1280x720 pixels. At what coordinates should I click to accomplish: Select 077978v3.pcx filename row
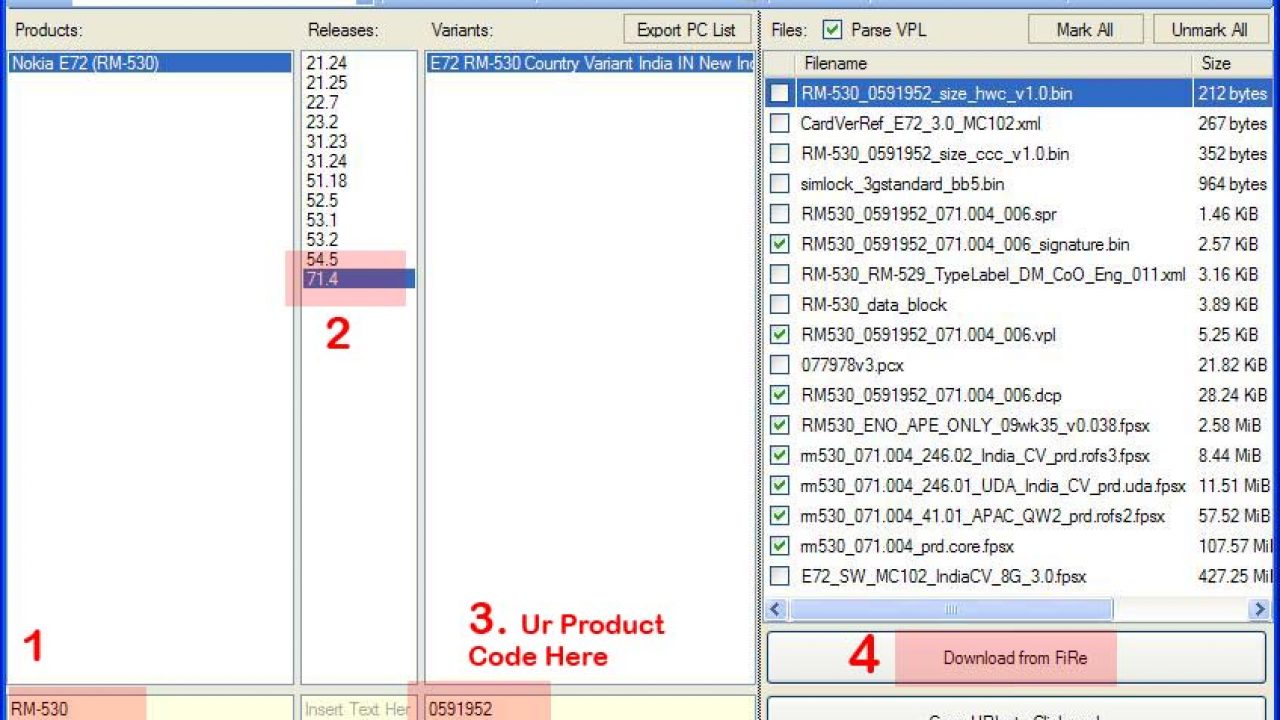(852, 365)
